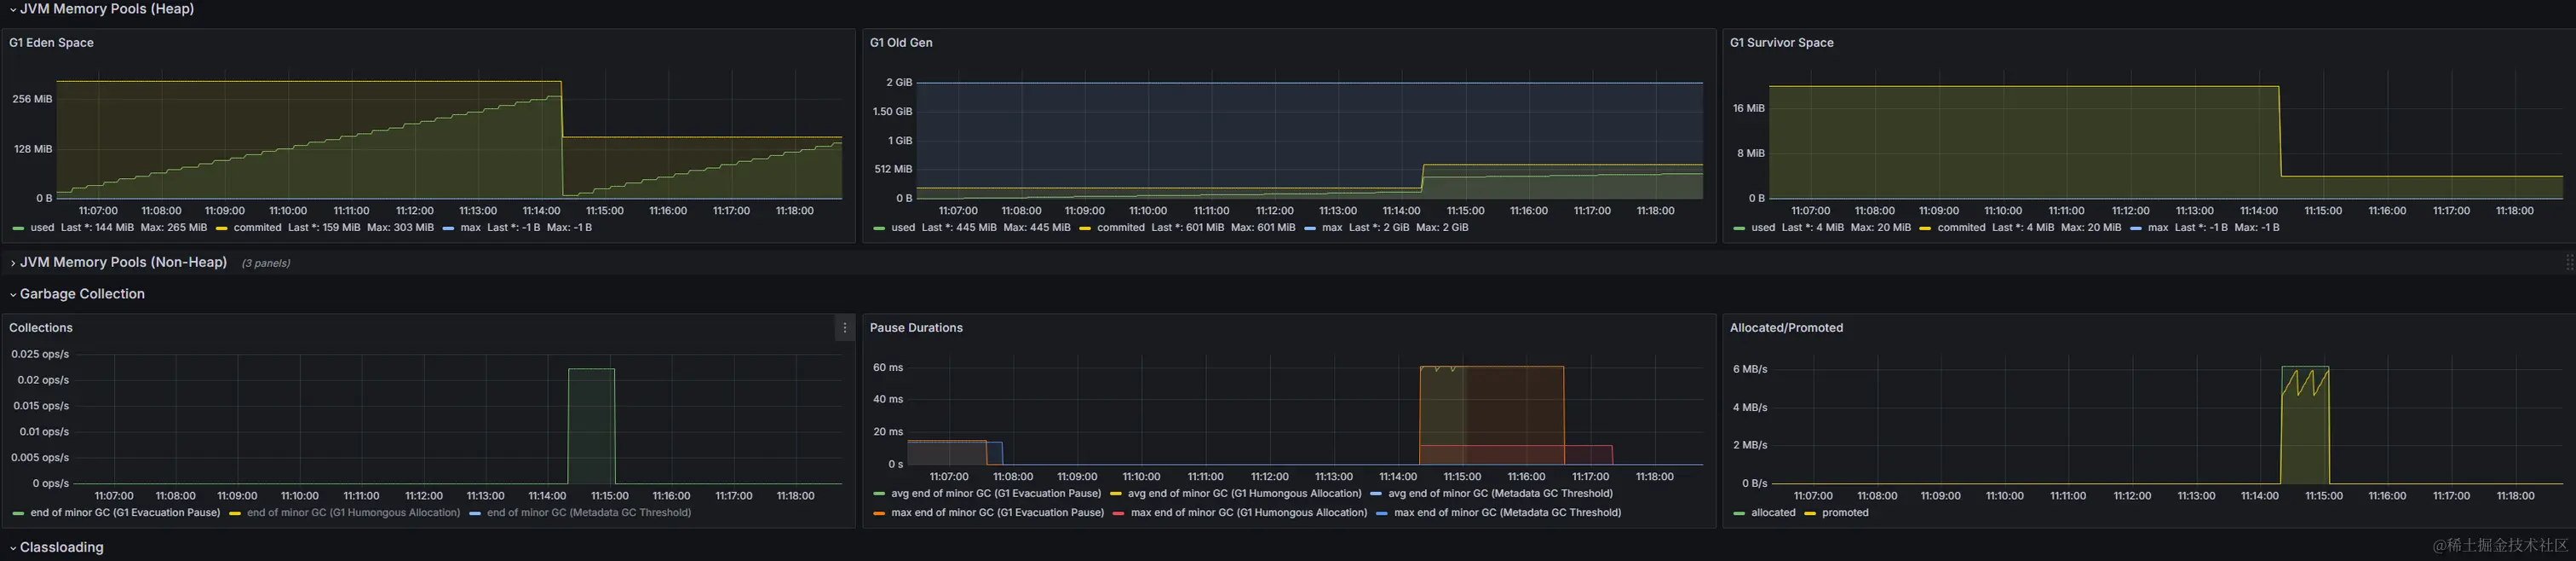Click 'Max: 445 MiB' value in Old Gen legend

pyautogui.click(x=1036, y=227)
